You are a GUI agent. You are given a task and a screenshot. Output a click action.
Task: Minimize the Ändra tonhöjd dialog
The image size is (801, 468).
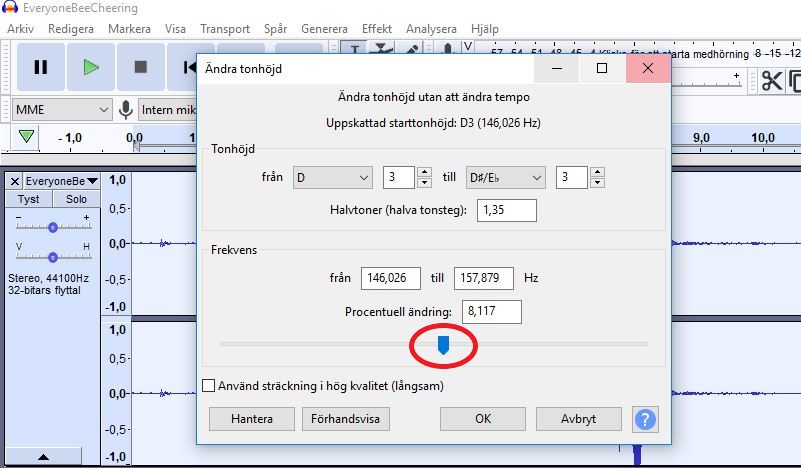click(x=557, y=68)
